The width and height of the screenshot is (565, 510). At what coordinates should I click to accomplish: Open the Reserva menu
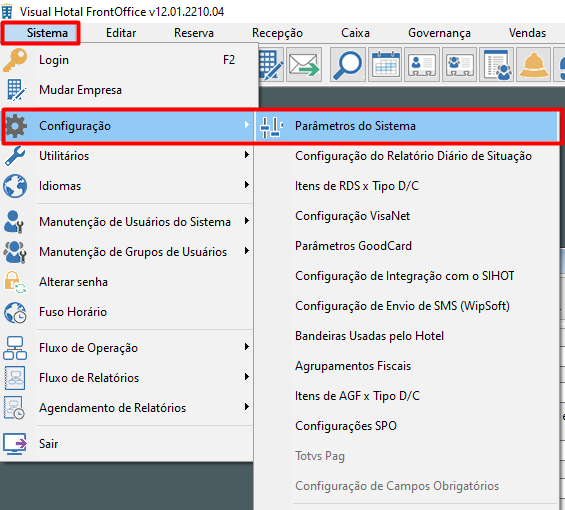point(194,33)
